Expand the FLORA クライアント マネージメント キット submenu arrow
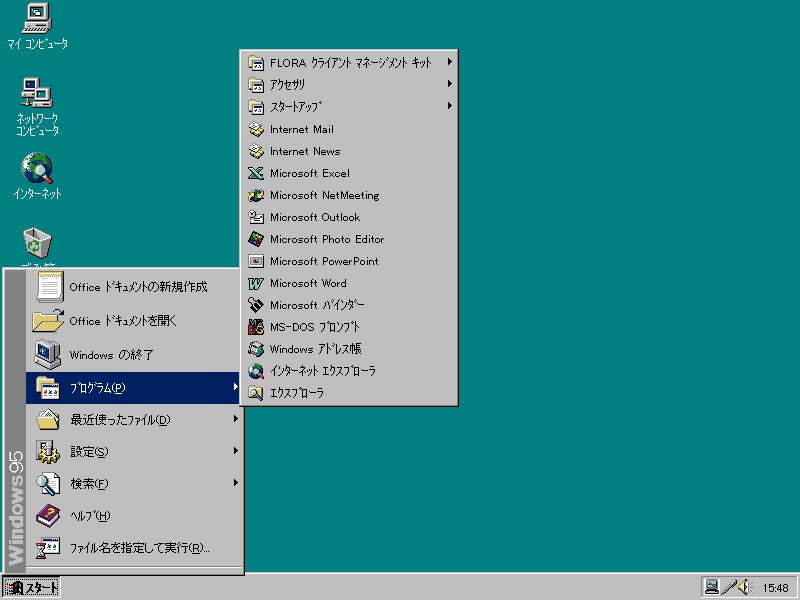 [x=449, y=62]
